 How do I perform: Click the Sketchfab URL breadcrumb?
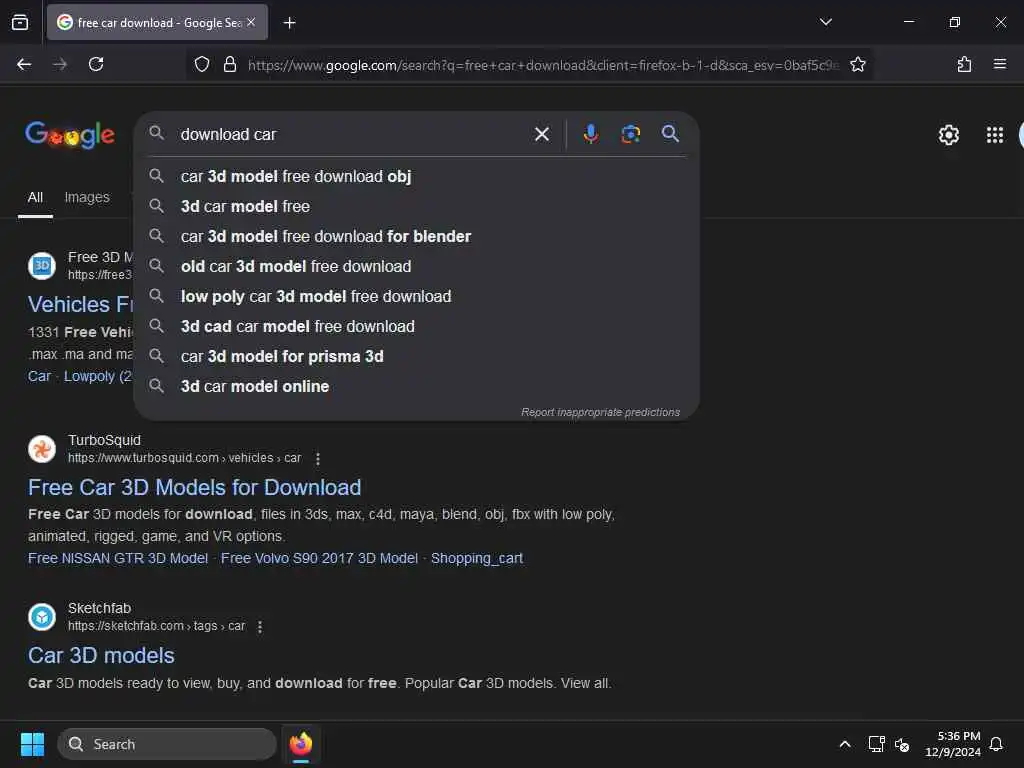click(156, 626)
